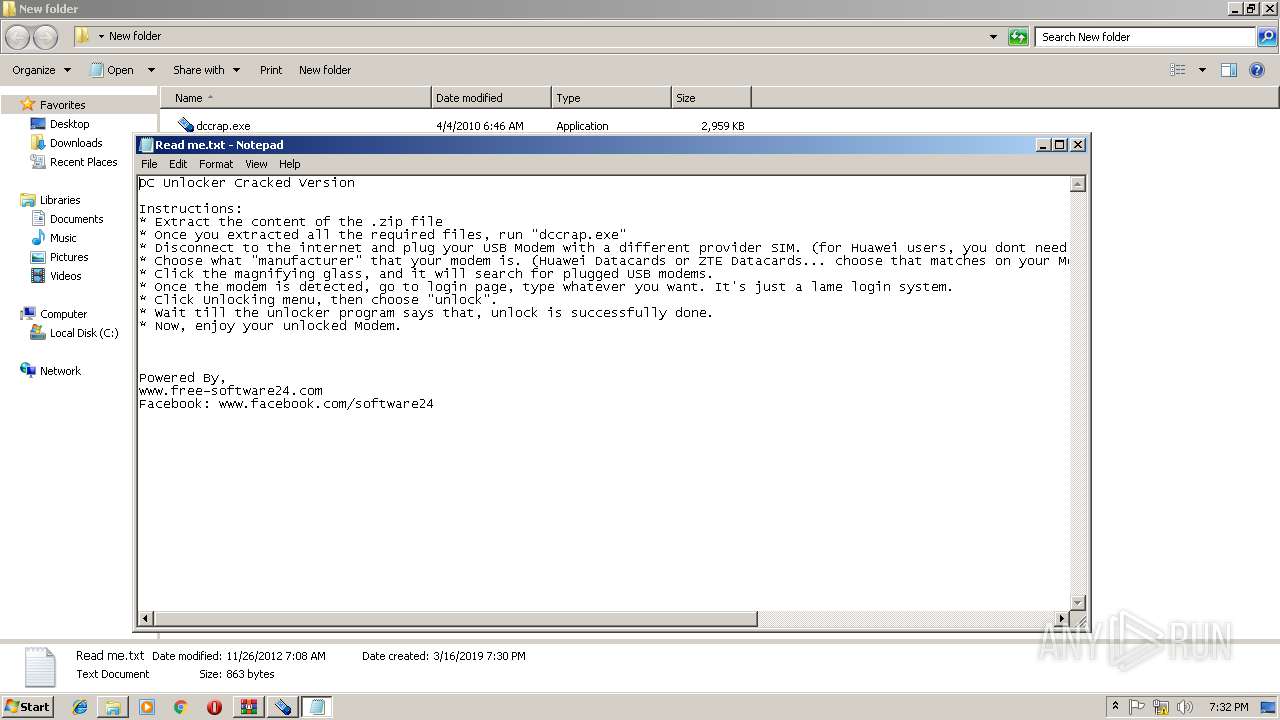Expand the view options dropdown arrow
Screen dimensions: 1280x720
click(1202, 70)
